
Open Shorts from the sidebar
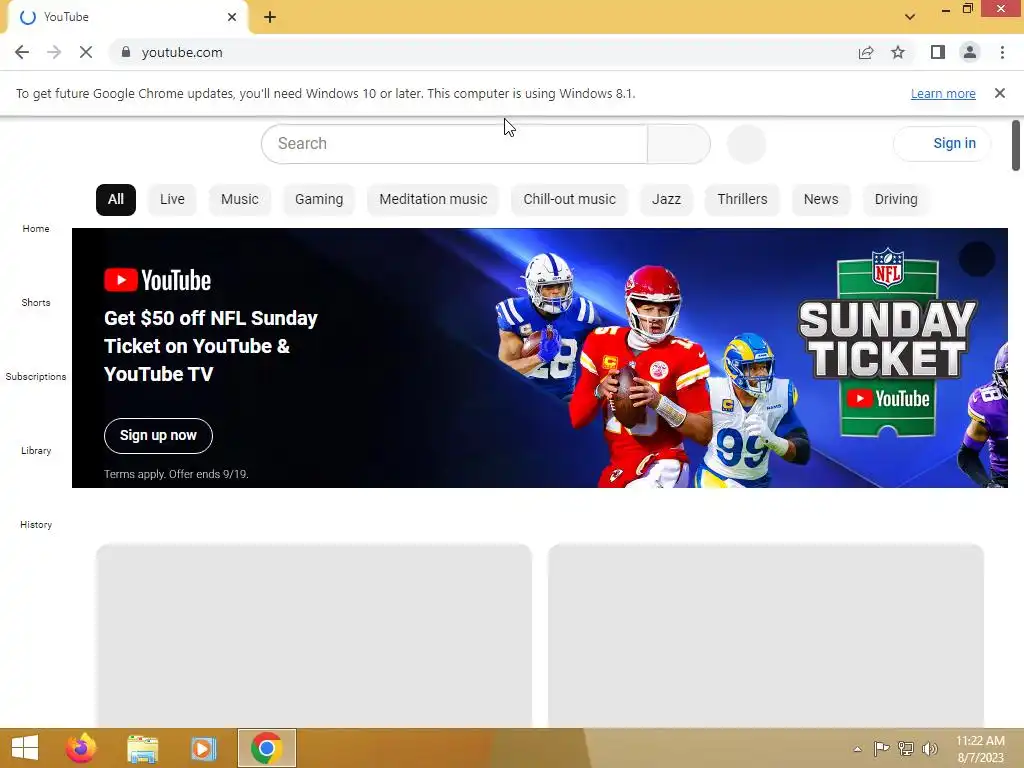click(36, 302)
